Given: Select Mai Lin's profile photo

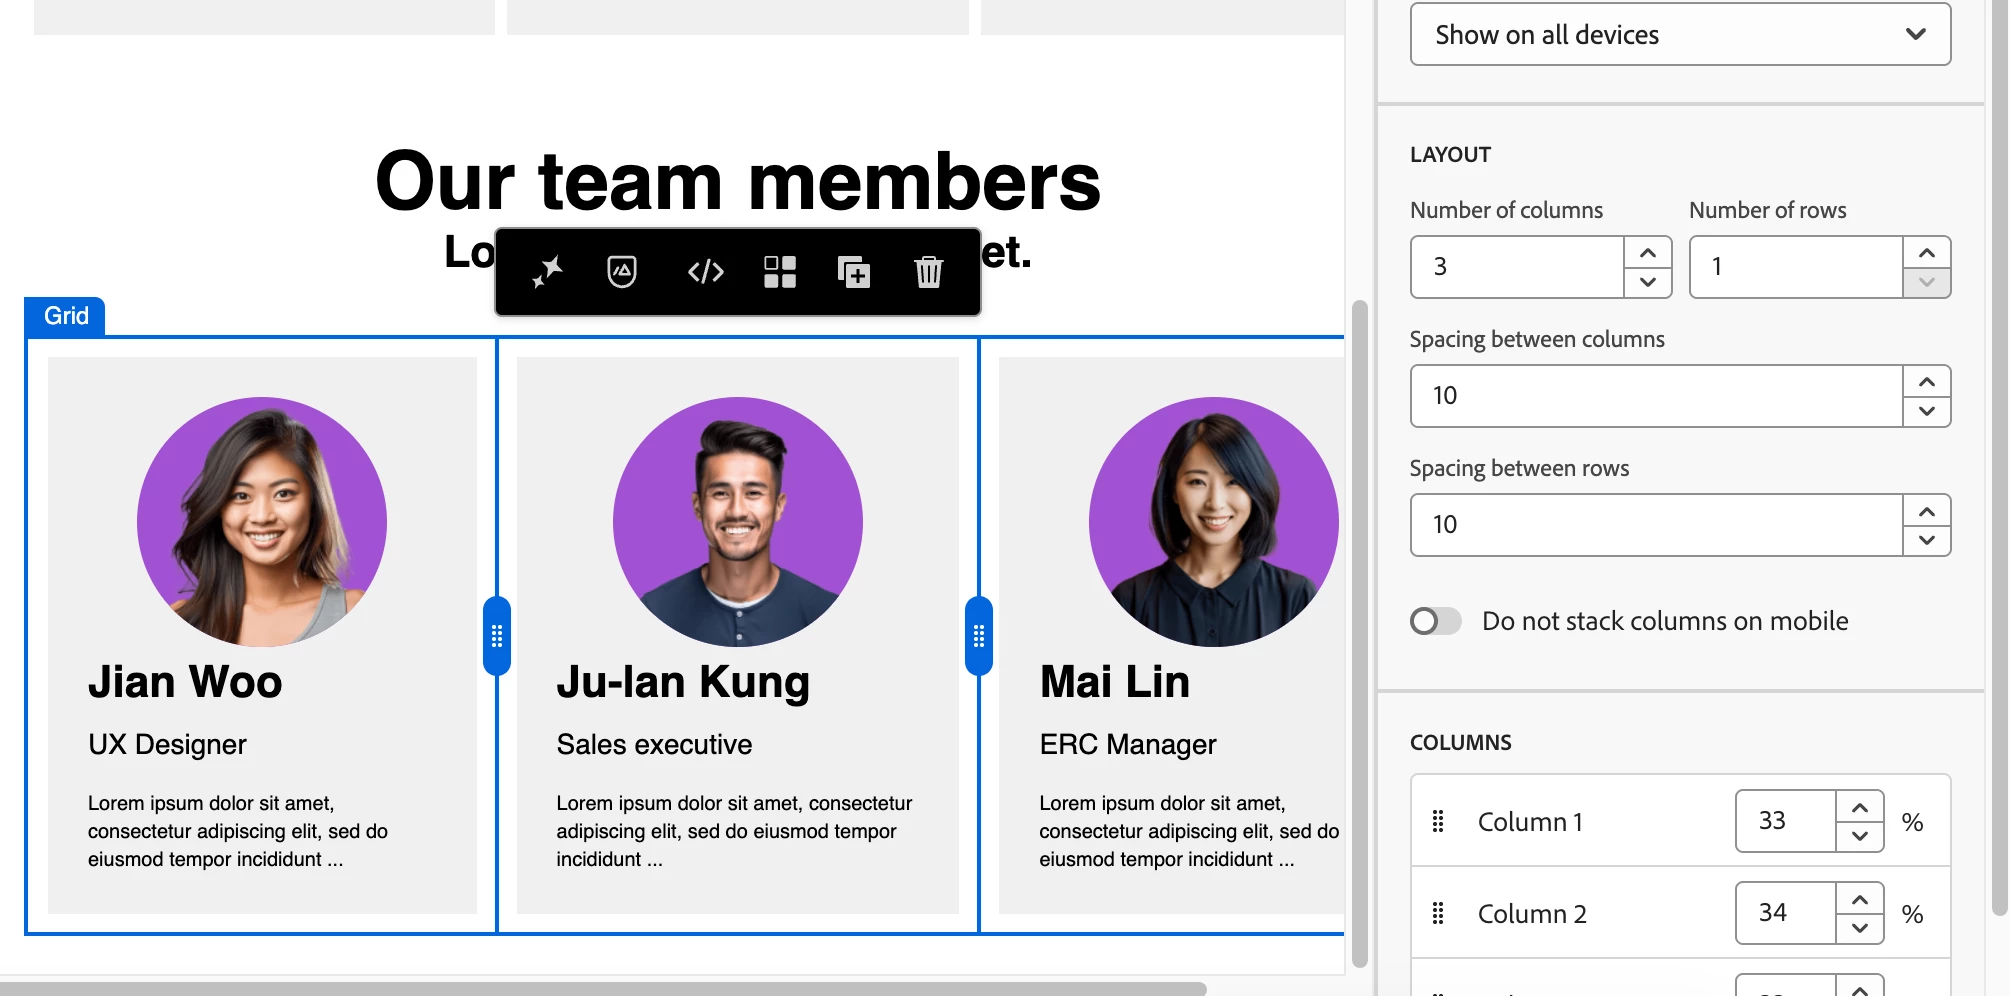Looking at the screenshot, I should [1214, 522].
